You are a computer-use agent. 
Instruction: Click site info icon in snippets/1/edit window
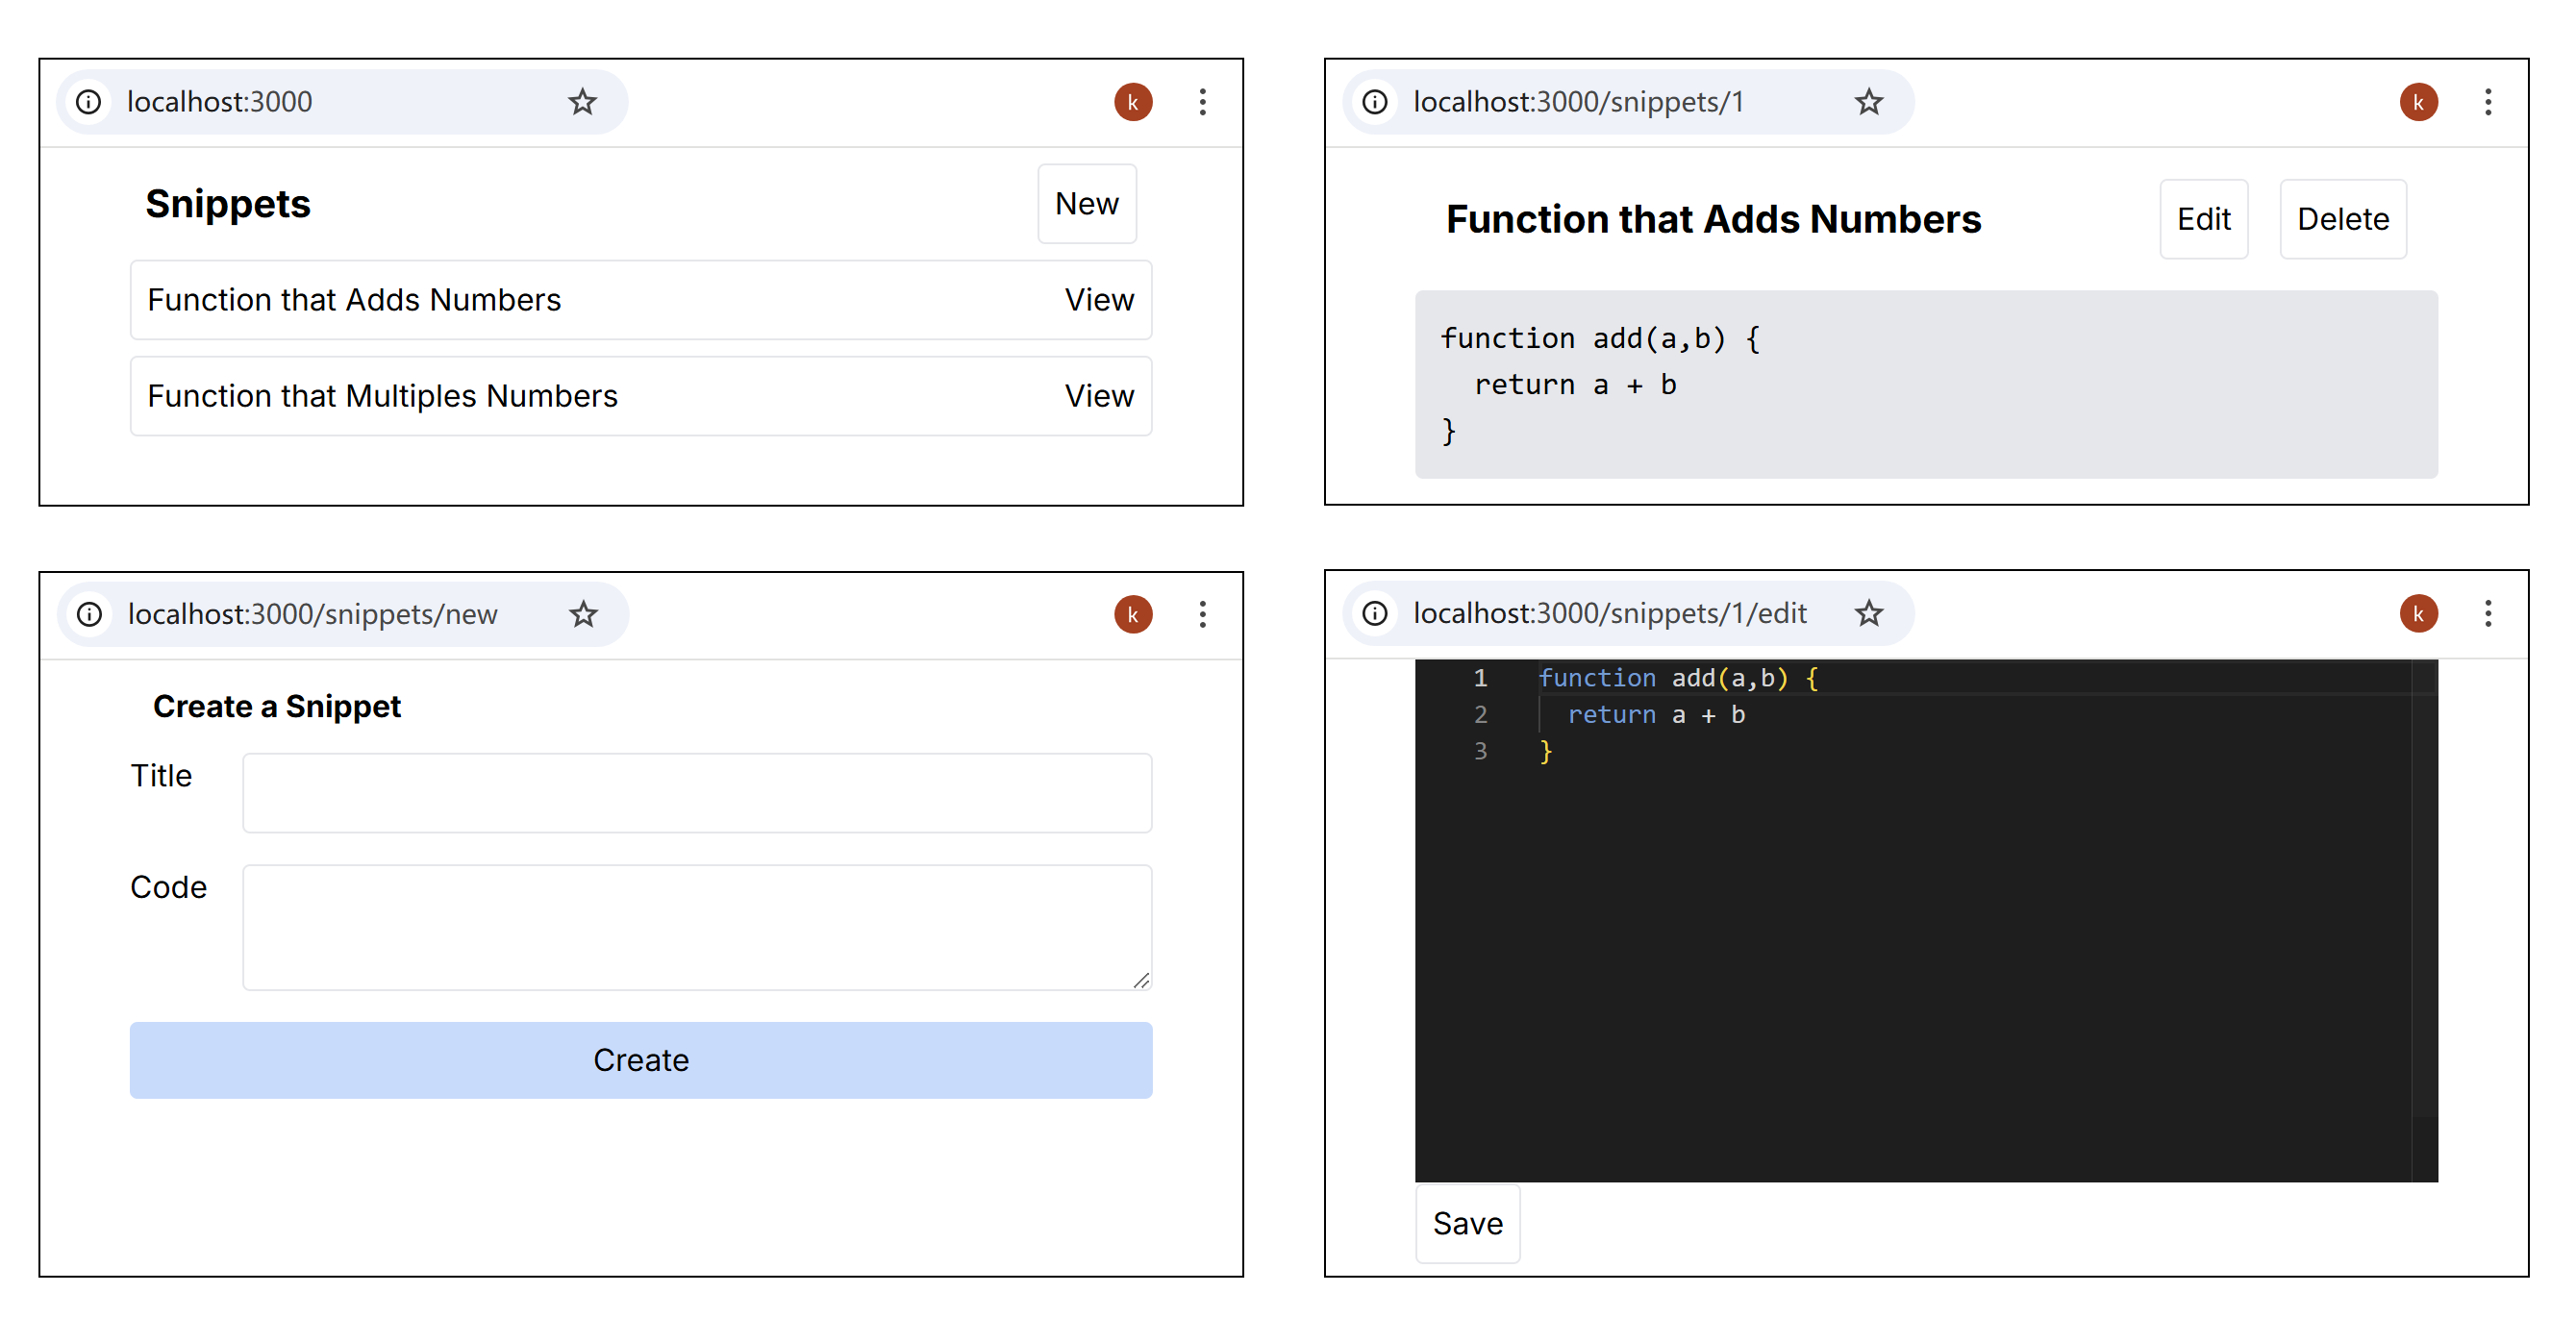coord(1375,613)
